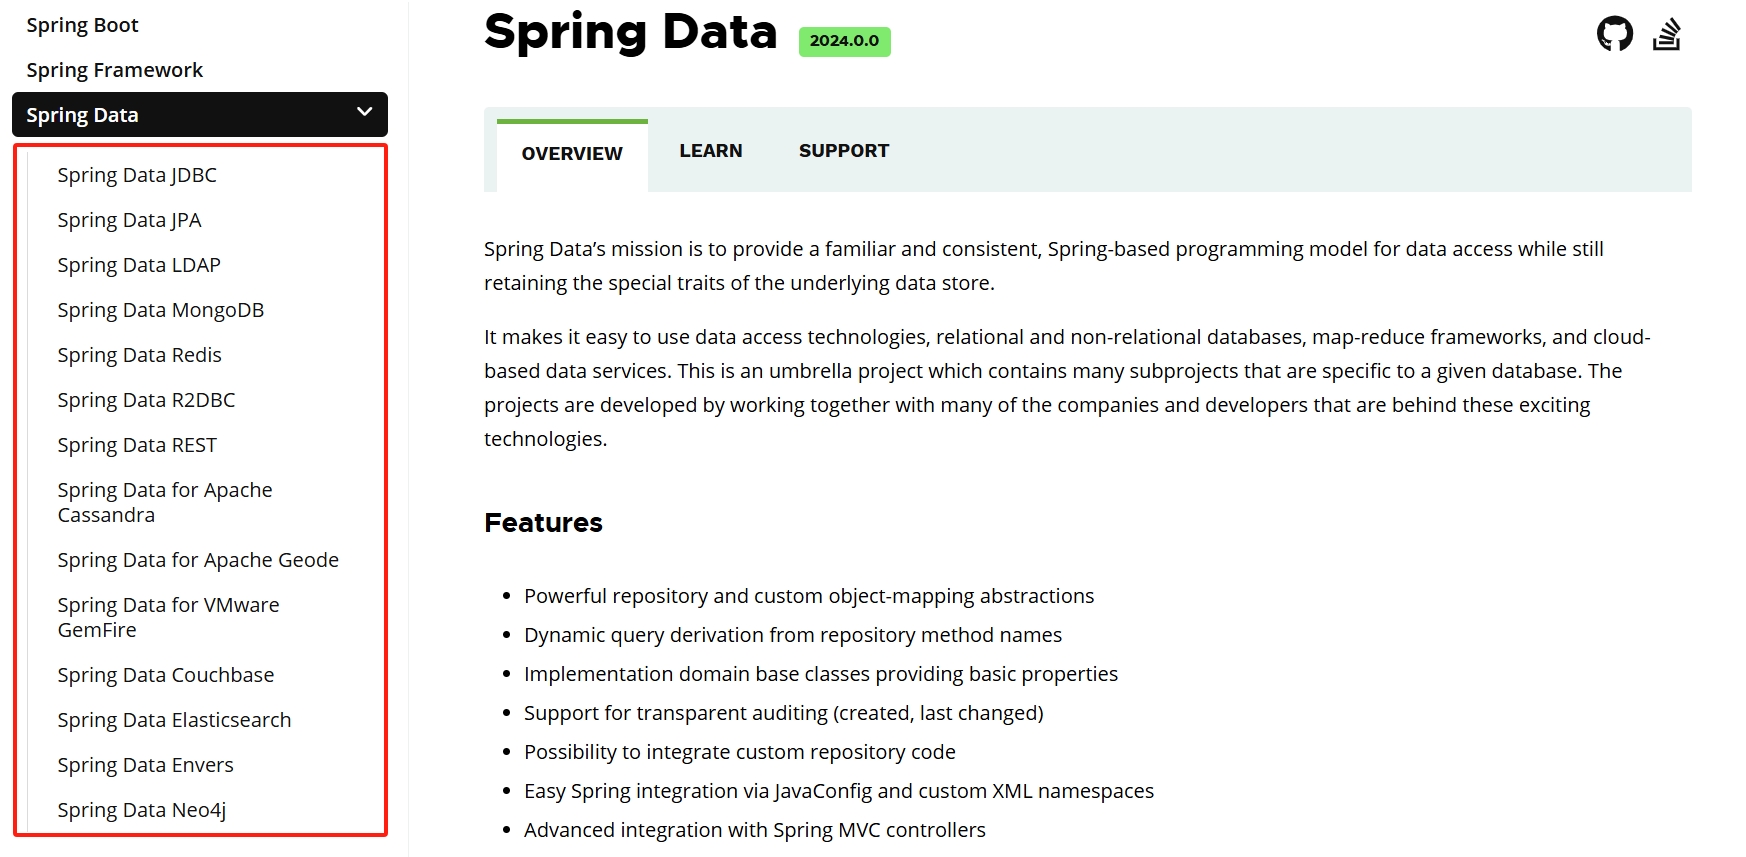This screenshot has width=1746, height=857.
Task: Open Spring Data for VMware GemFire
Action: pyautogui.click(x=168, y=616)
